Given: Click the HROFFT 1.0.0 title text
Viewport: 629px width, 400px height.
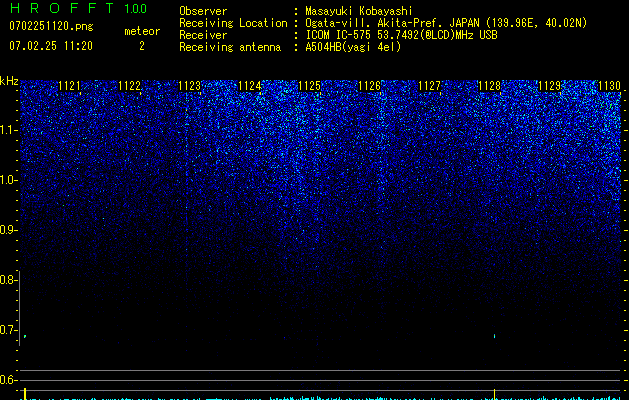Looking at the screenshot, I should click(x=78, y=8).
